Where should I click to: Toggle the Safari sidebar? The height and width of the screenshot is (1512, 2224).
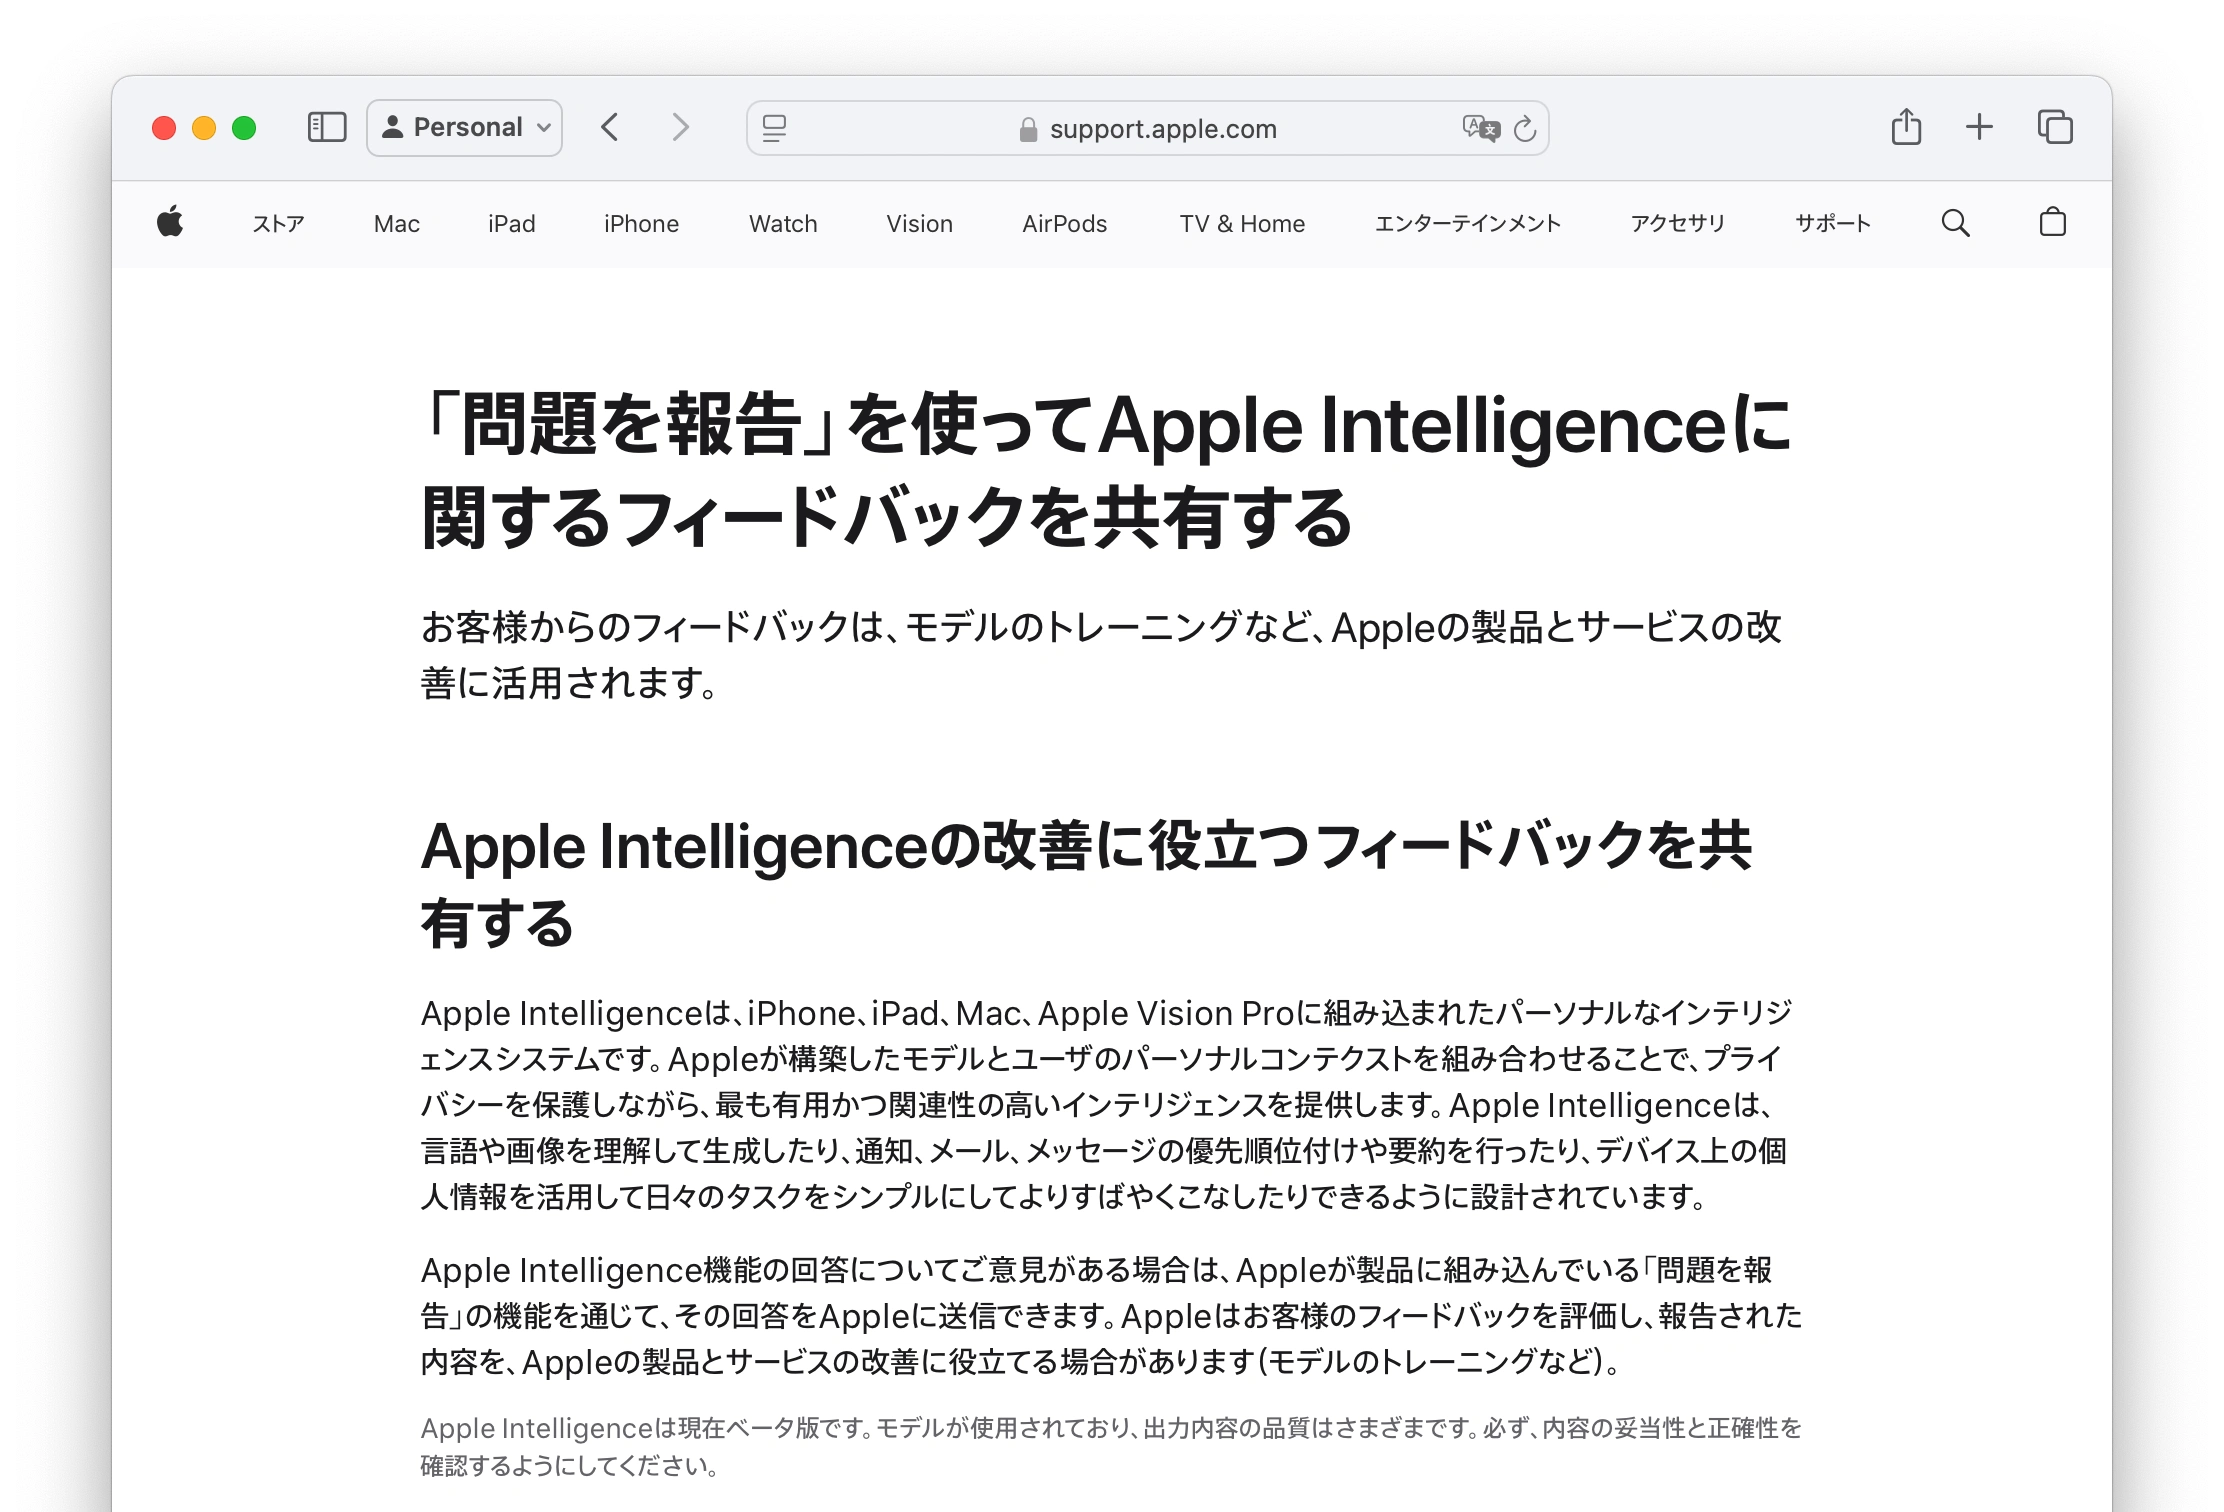pyautogui.click(x=326, y=127)
